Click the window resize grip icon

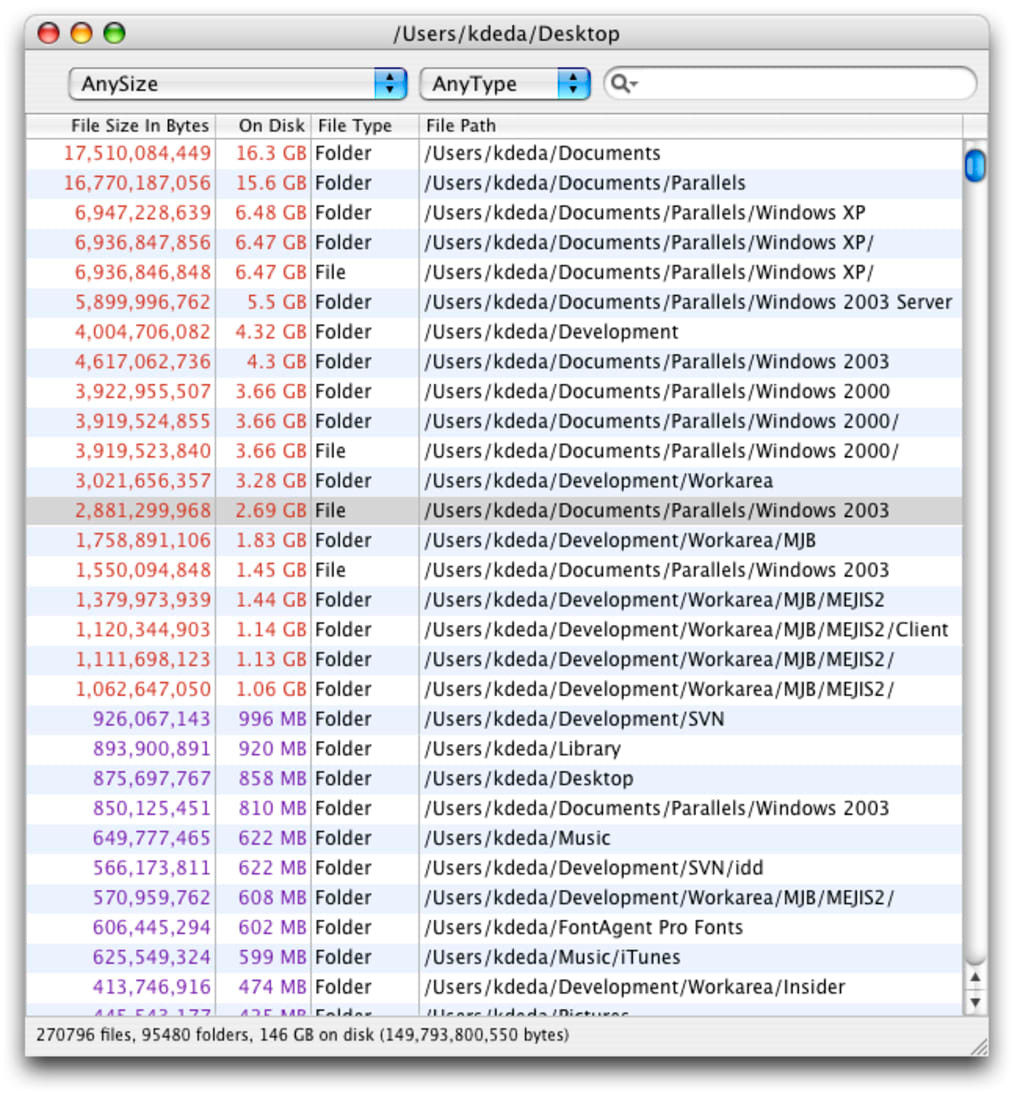pyautogui.click(x=979, y=1046)
